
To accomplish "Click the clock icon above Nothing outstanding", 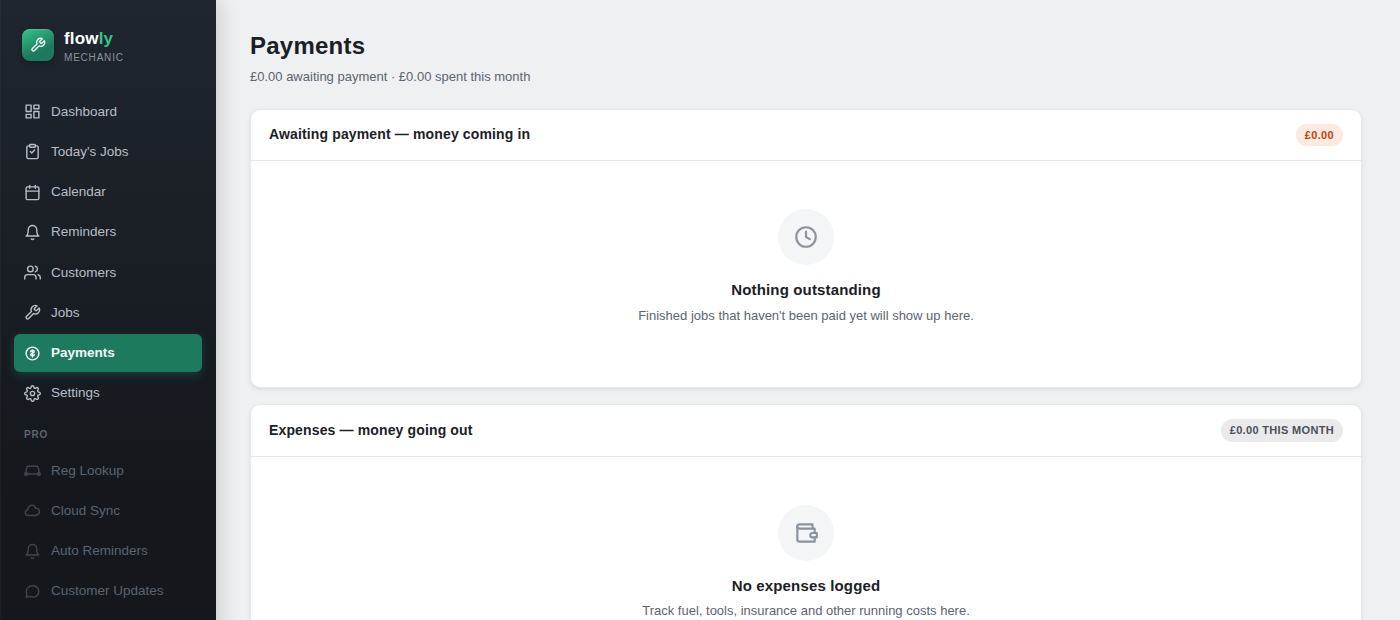I will coord(806,237).
